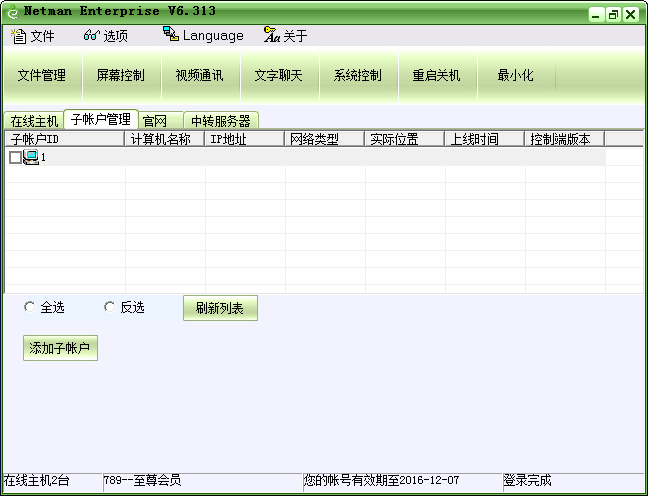Viewport: 648px width, 496px height.
Task: Minimize the Netman Enterprise window
Action: (x=596, y=15)
